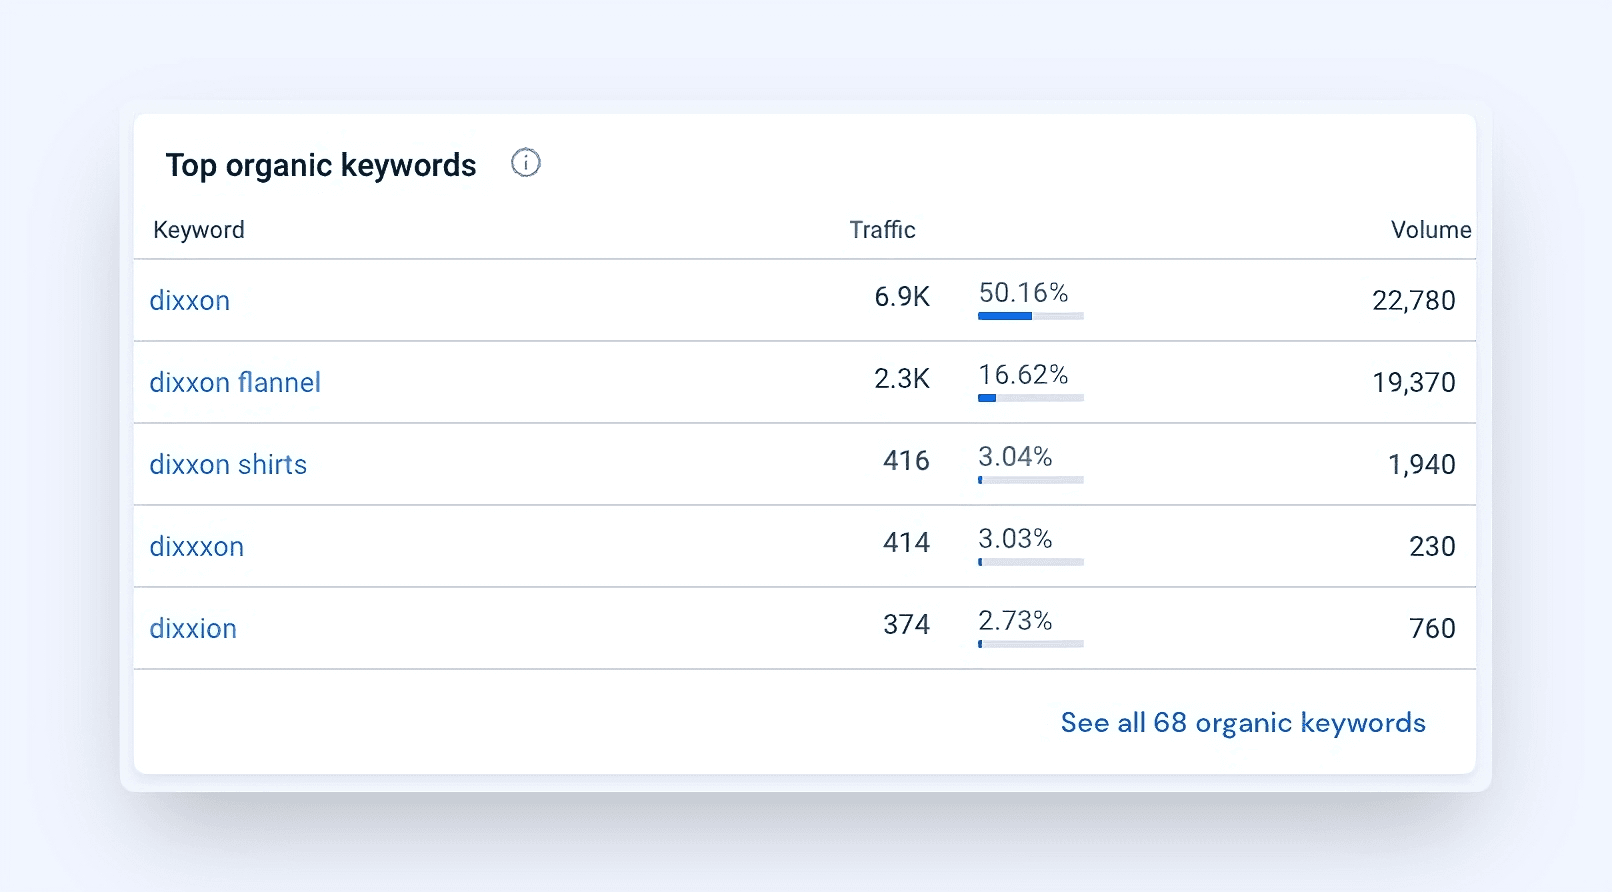Open the dixxxon keyword link
The image size is (1612, 892).
coord(197,546)
